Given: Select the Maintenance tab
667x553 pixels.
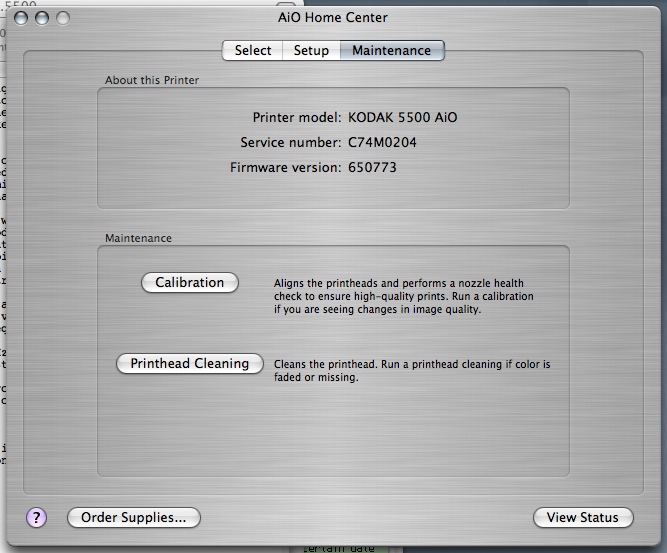Looking at the screenshot, I should [391, 50].
